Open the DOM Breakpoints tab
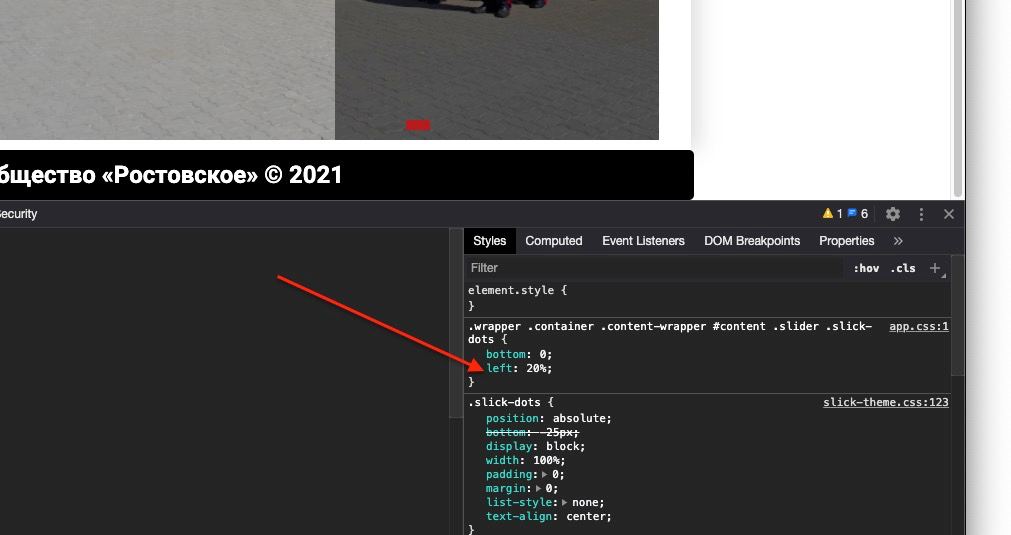 [x=752, y=240]
